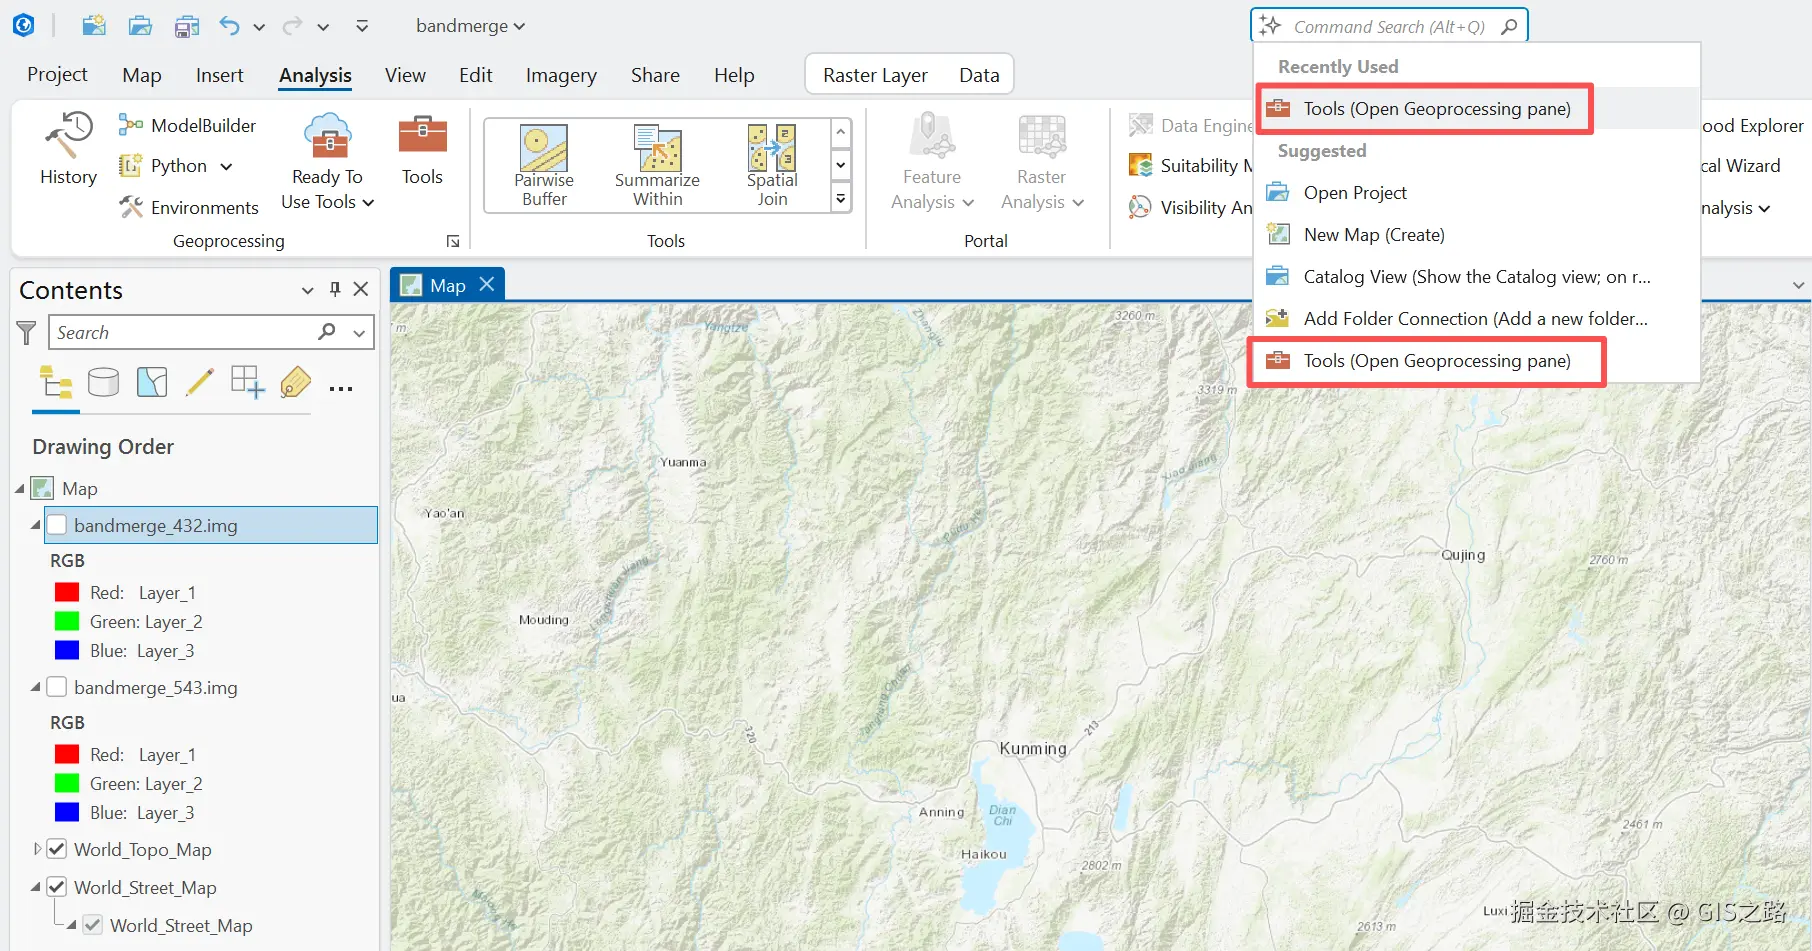Collapse the bandmerge_543.img layer symbology
The width and height of the screenshot is (1812, 951).
tap(36, 687)
